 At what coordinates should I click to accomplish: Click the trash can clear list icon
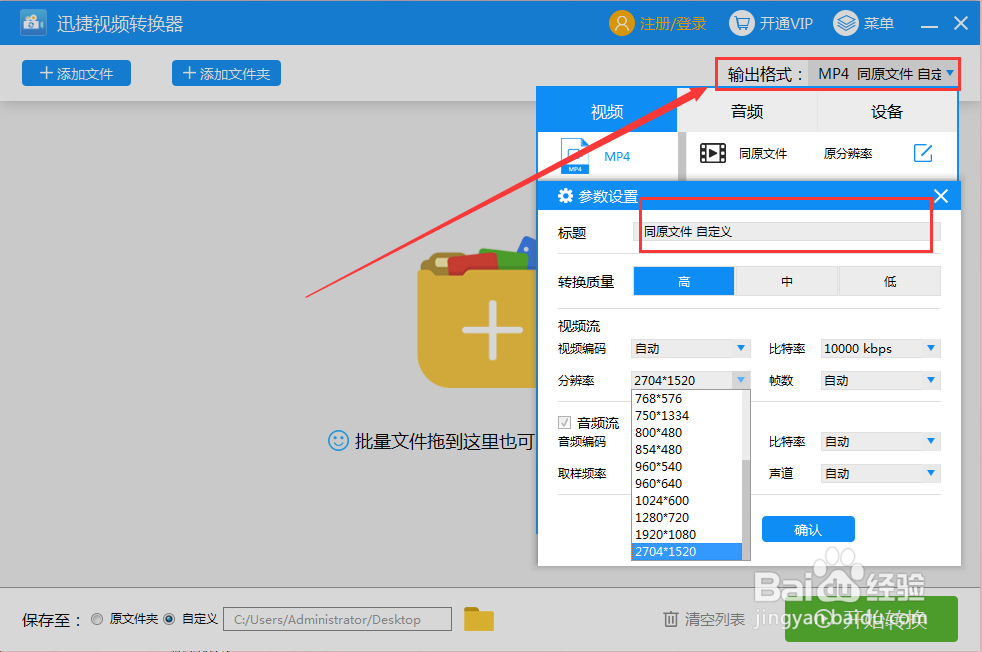click(x=671, y=619)
